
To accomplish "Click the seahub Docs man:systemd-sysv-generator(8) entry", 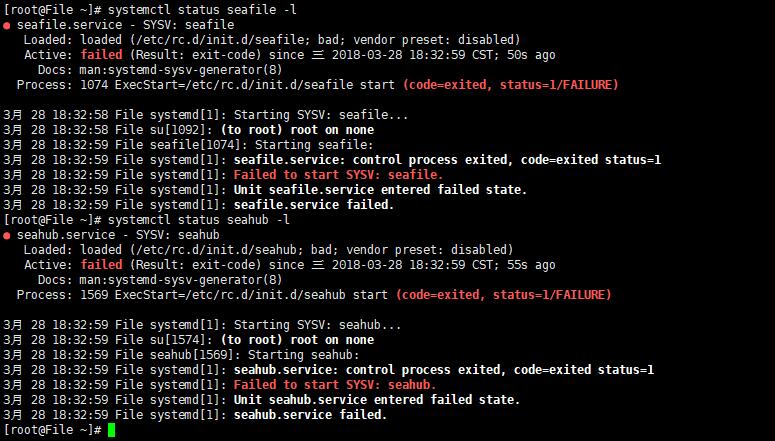I will (x=181, y=280).
